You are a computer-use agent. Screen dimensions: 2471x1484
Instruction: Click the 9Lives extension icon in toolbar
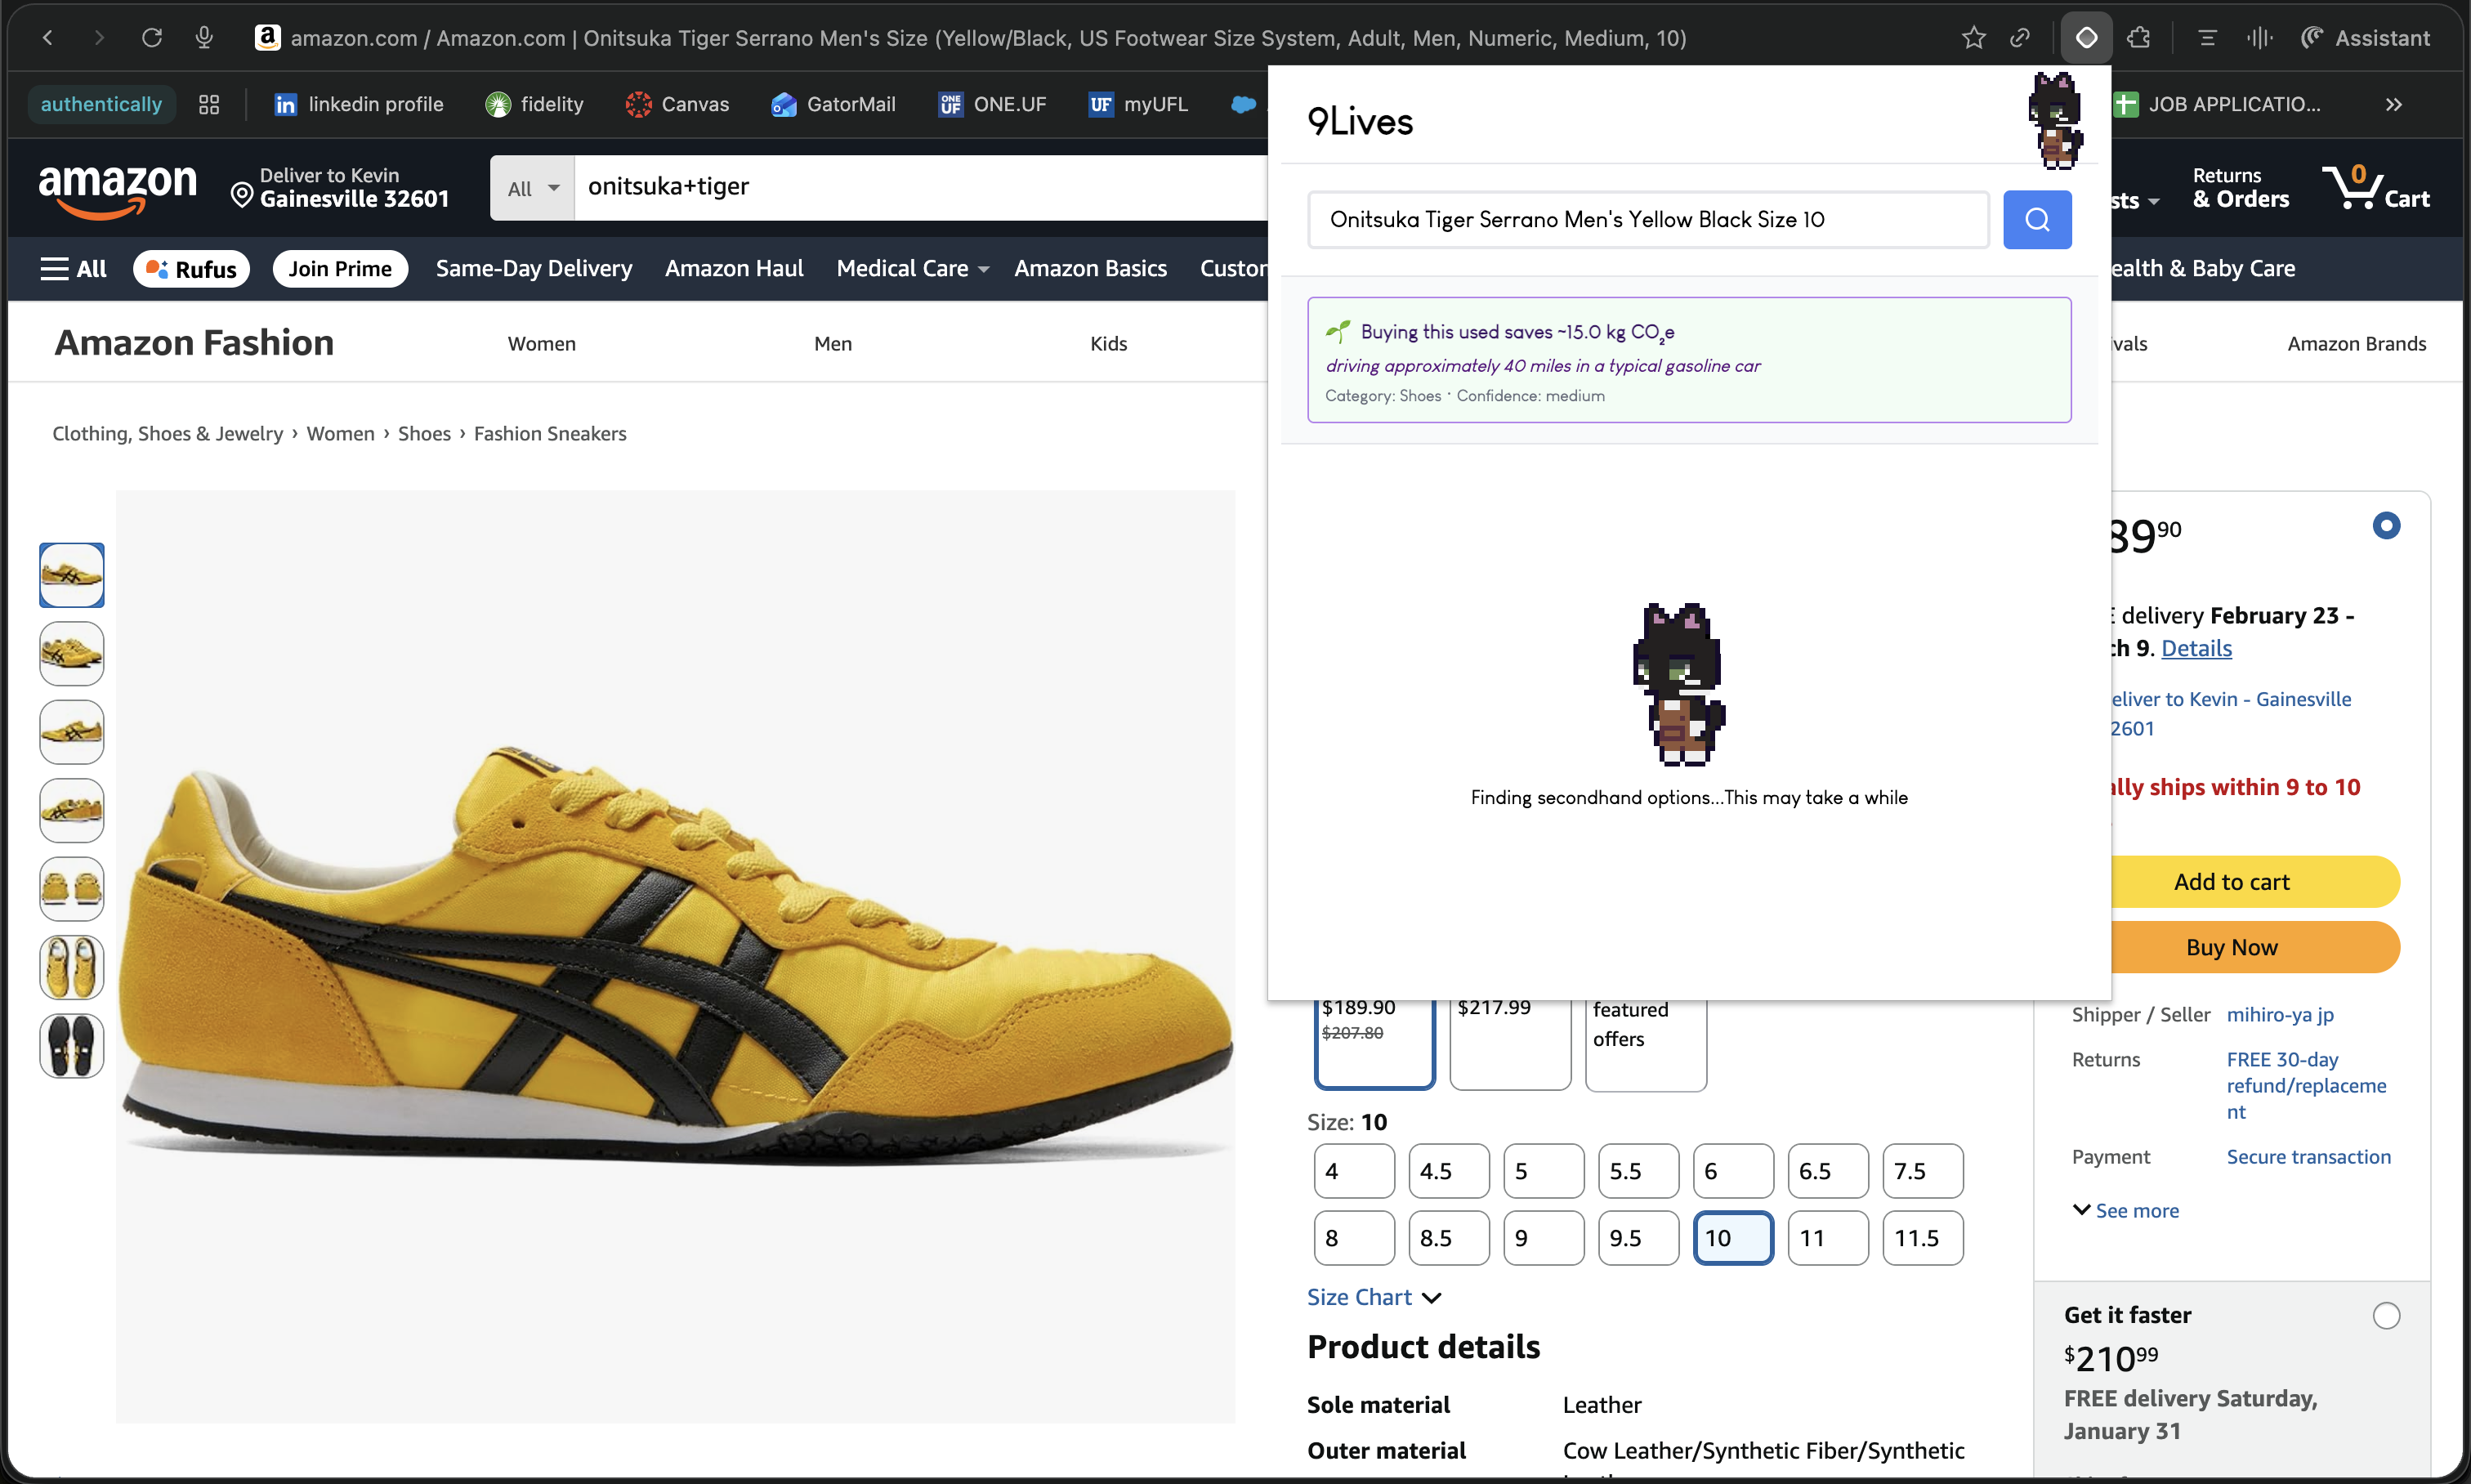tap(2086, 38)
